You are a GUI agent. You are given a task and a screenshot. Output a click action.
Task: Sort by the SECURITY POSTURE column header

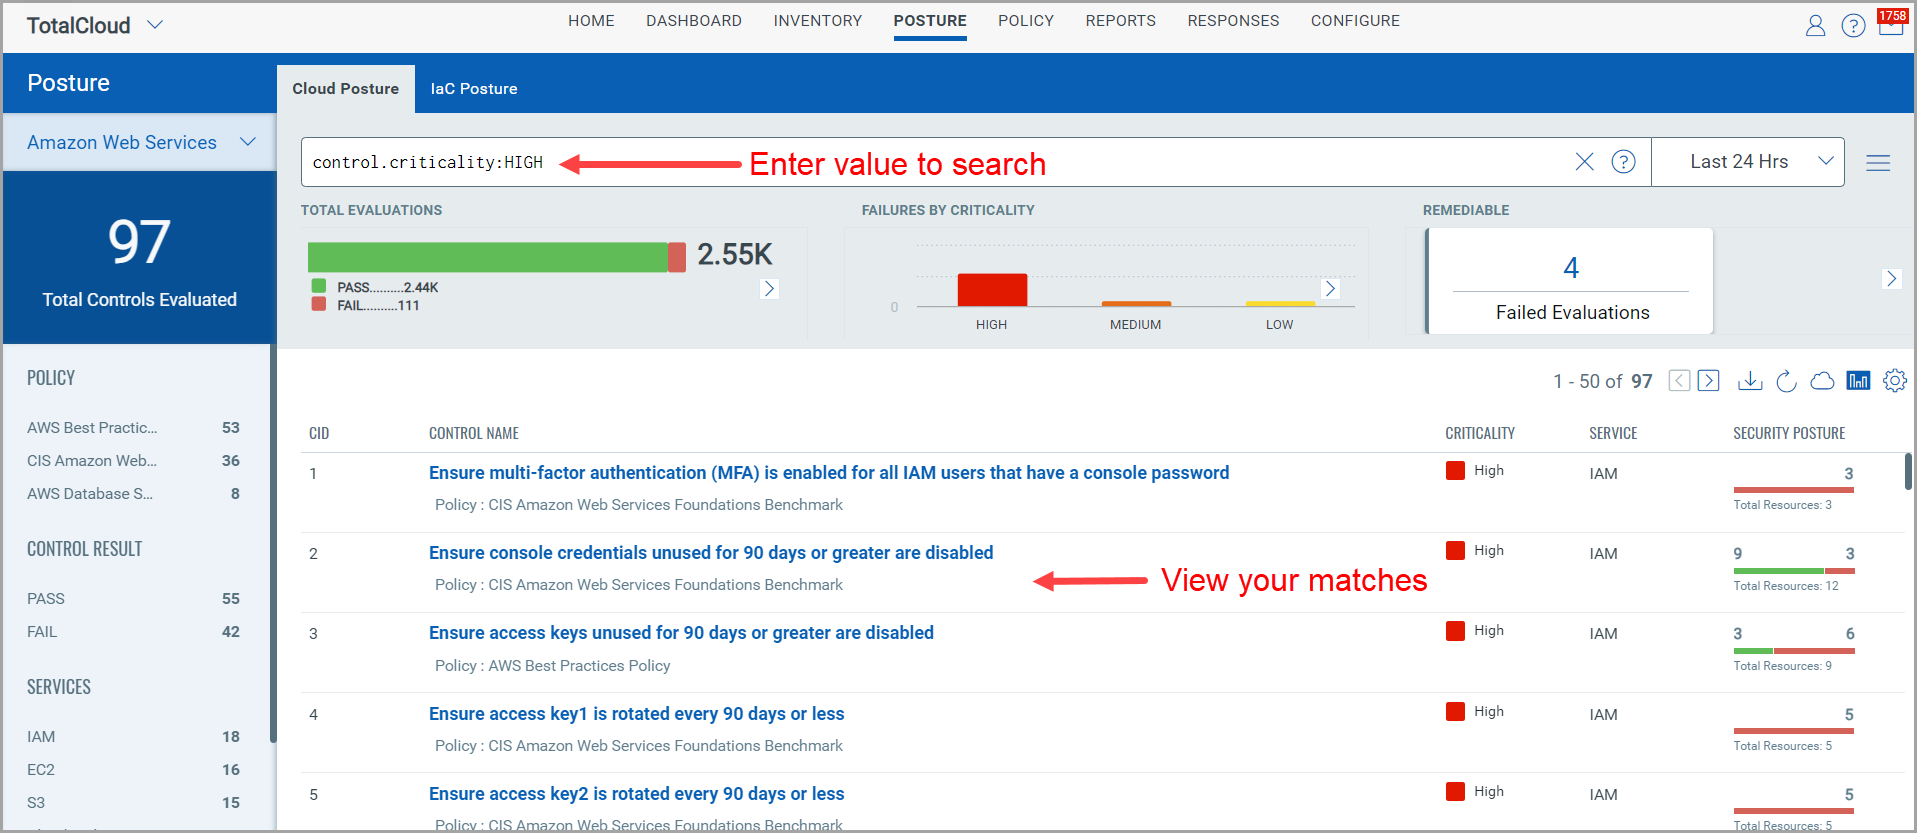tap(1789, 433)
